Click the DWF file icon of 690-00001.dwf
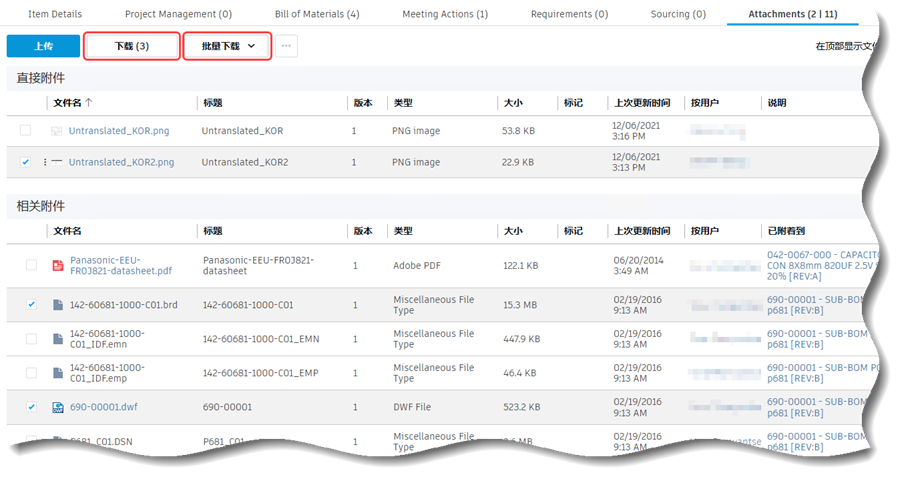This screenshot has height=477, width=900. point(58,407)
